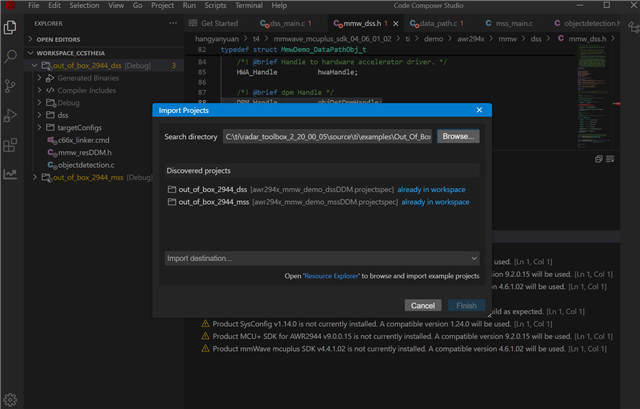Open objectdetection.c in the explorer
Image resolution: width=640 pixels, height=409 pixels.
click(x=86, y=165)
